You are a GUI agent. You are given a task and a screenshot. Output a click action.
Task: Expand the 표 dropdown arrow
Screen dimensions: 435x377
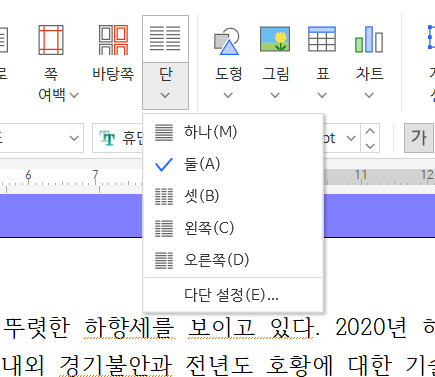pos(322,95)
